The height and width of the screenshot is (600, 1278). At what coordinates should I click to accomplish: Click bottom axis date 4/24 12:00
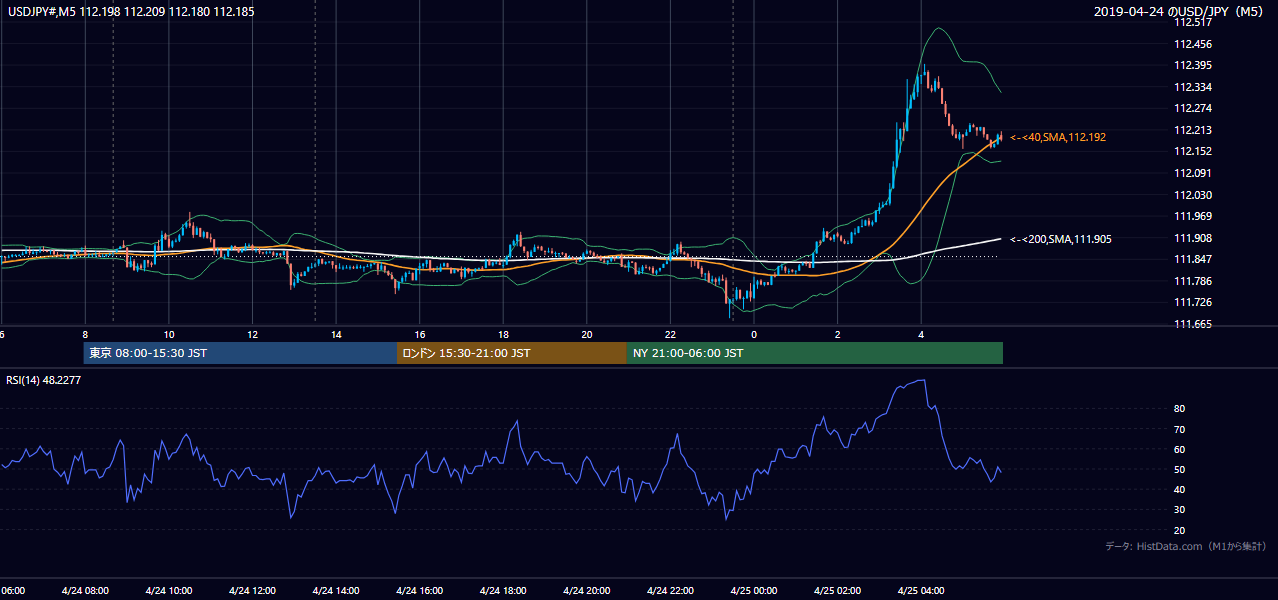click(x=252, y=591)
